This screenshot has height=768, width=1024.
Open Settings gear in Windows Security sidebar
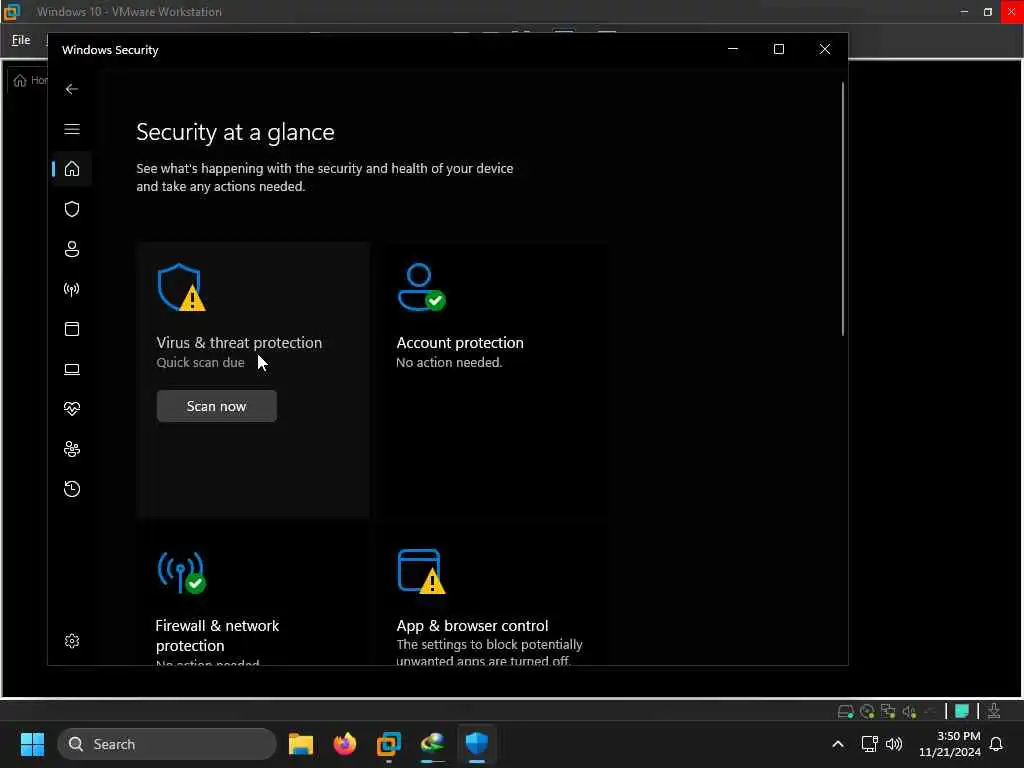click(72, 641)
